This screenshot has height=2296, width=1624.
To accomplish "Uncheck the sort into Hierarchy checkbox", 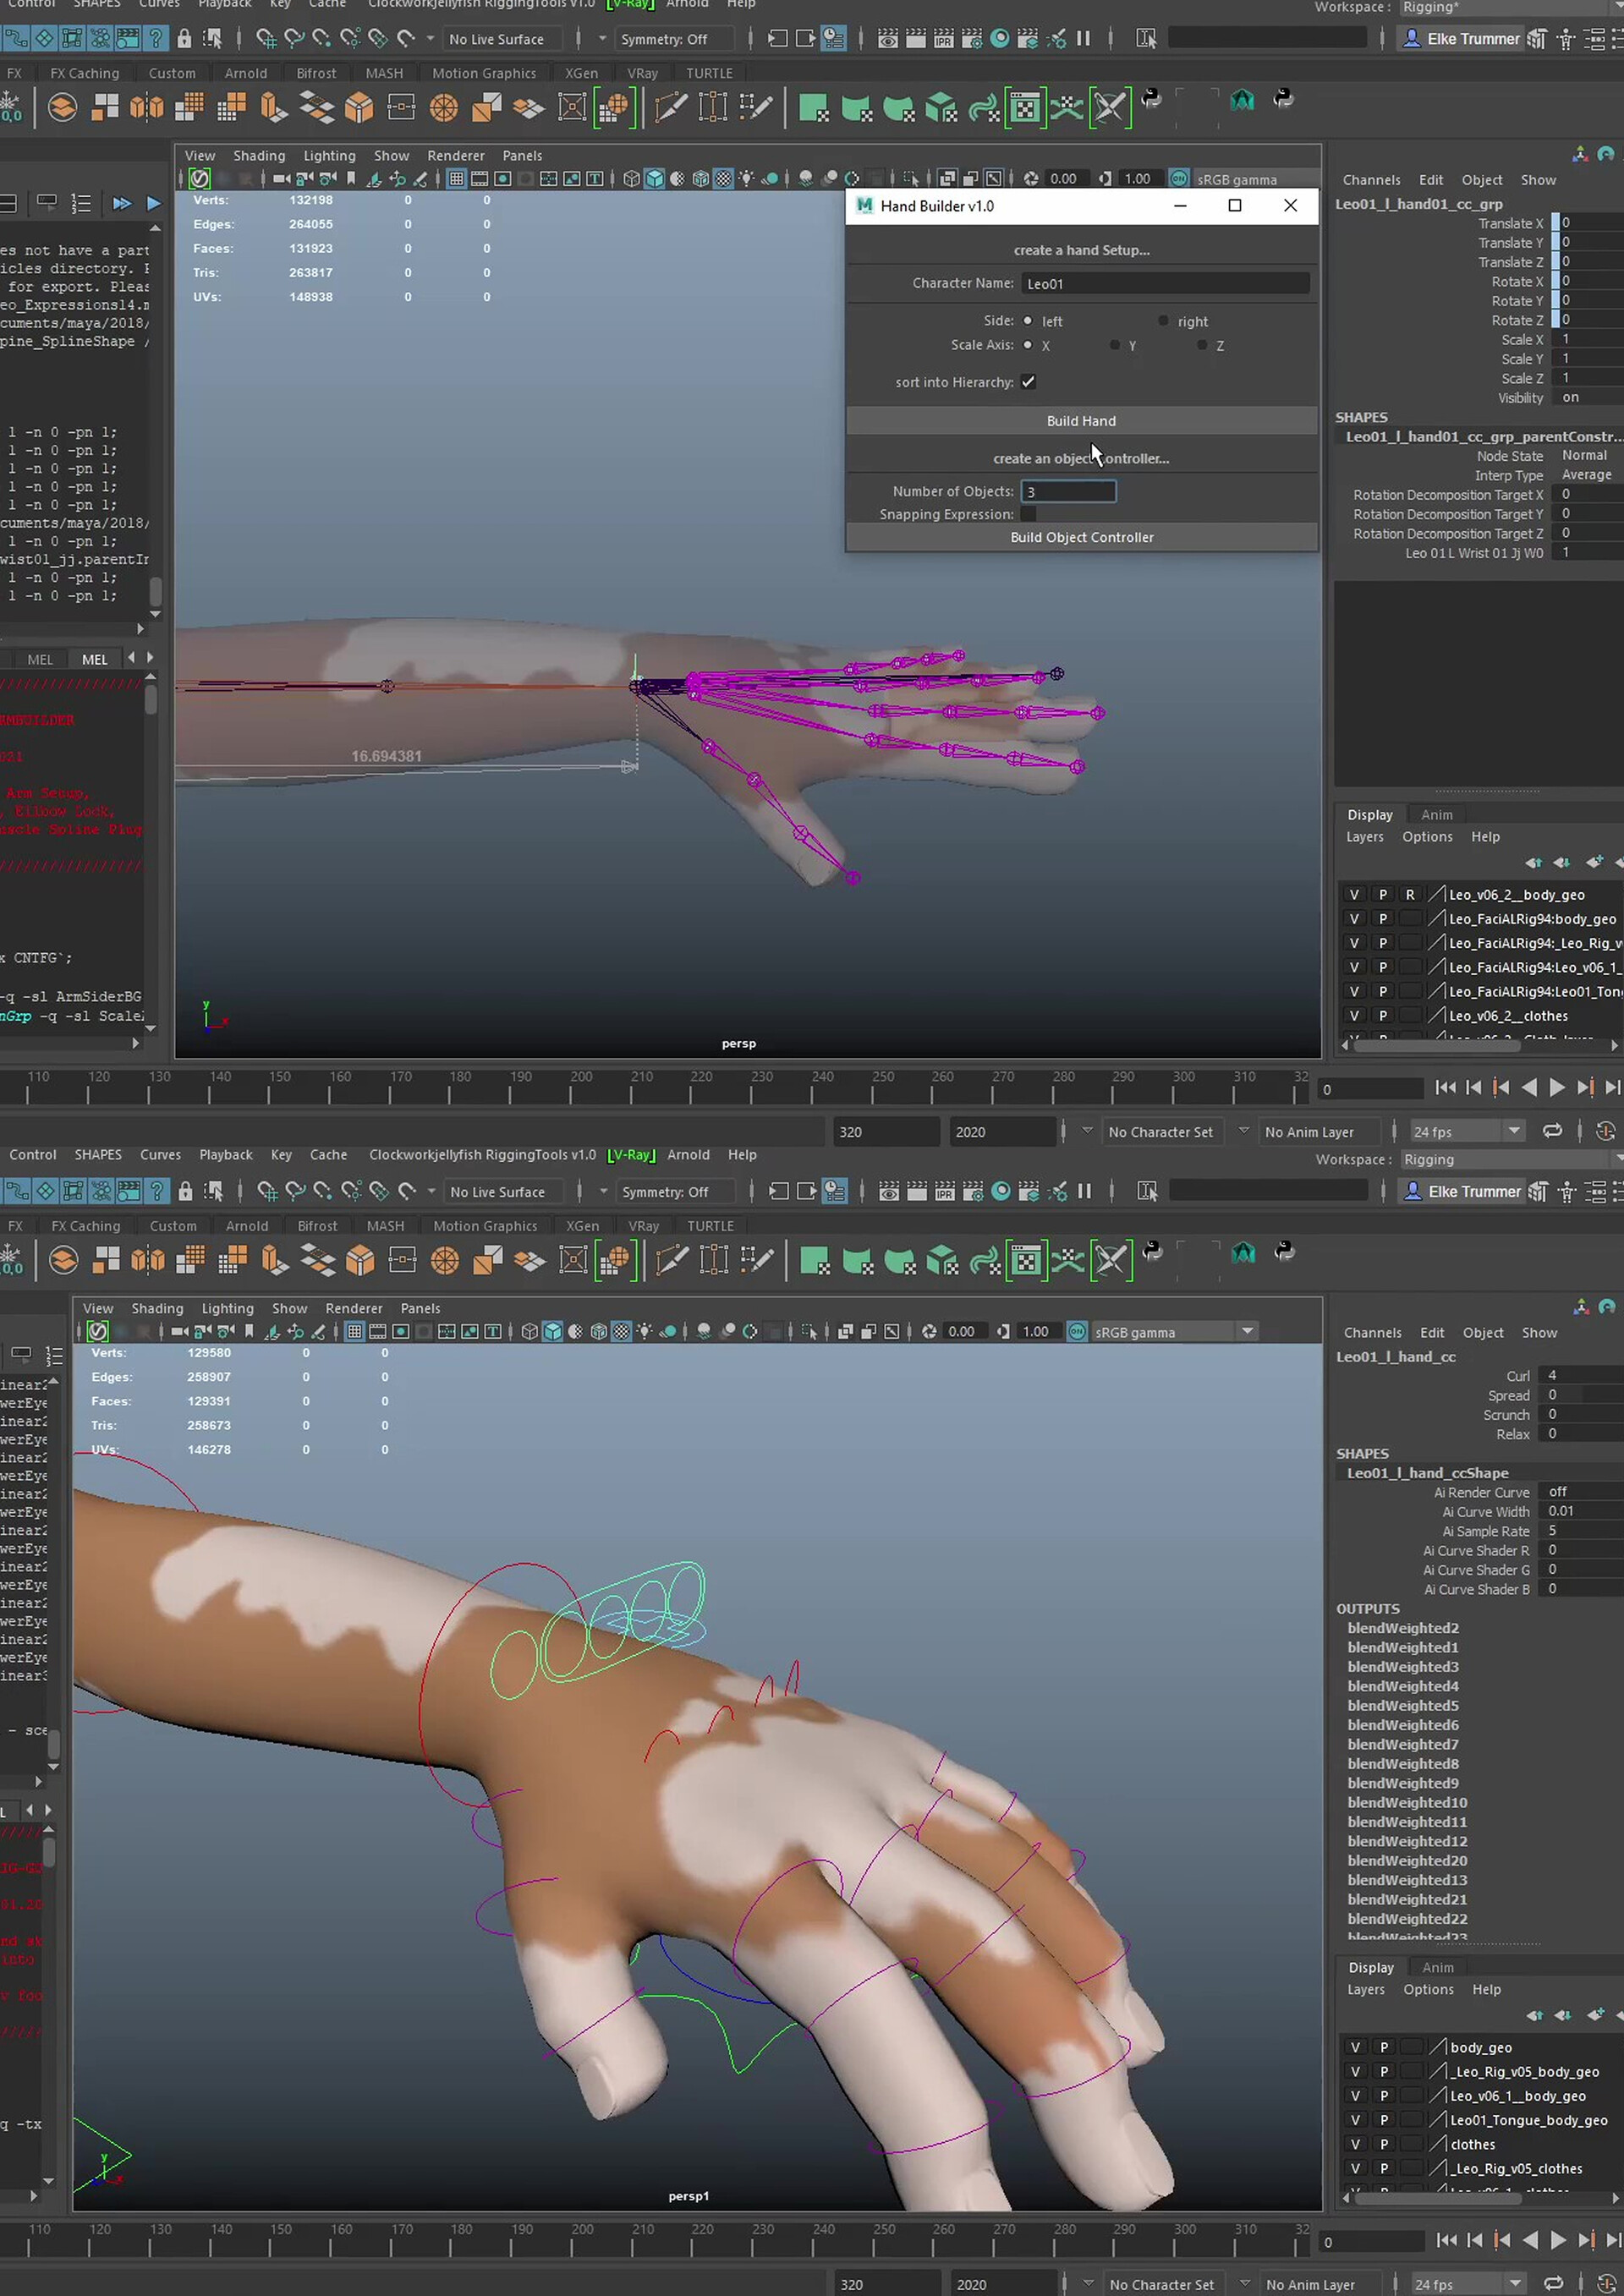I will point(1028,382).
